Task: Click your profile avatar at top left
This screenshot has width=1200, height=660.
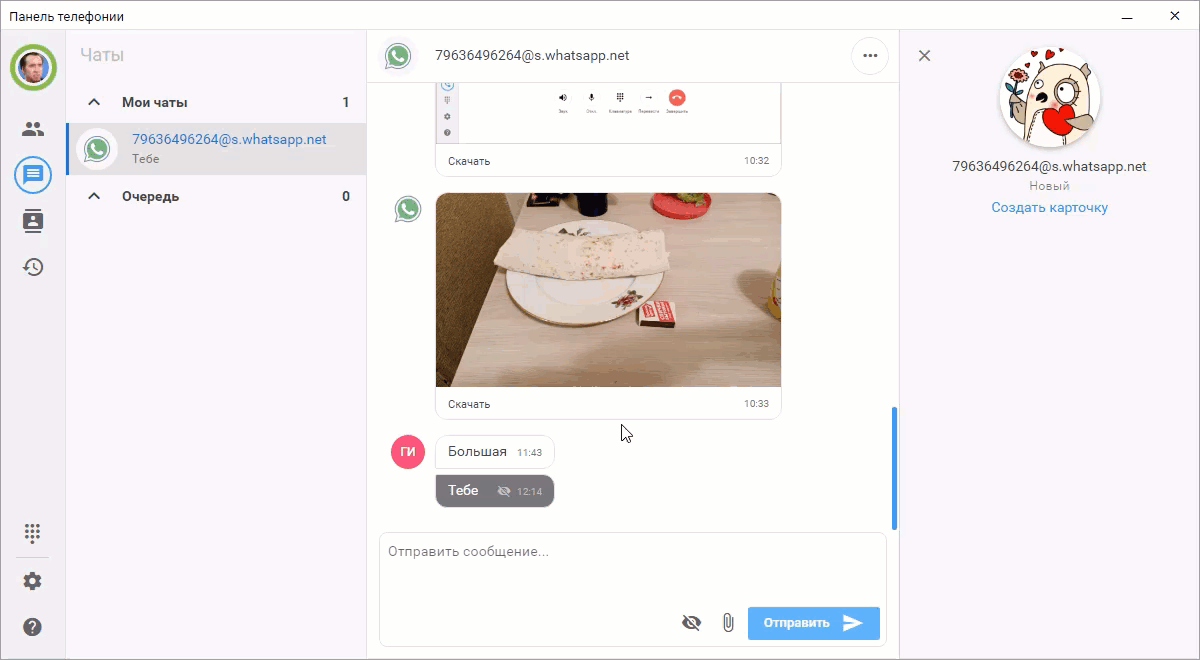Action: (33, 67)
